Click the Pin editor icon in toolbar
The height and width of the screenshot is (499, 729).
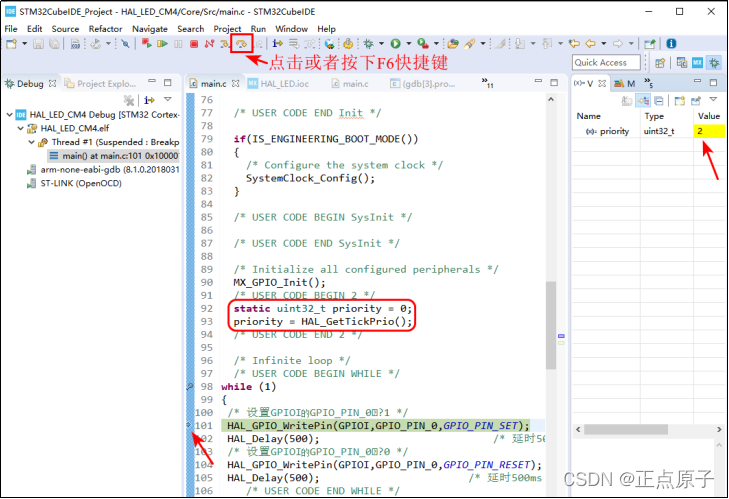[649, 44]
